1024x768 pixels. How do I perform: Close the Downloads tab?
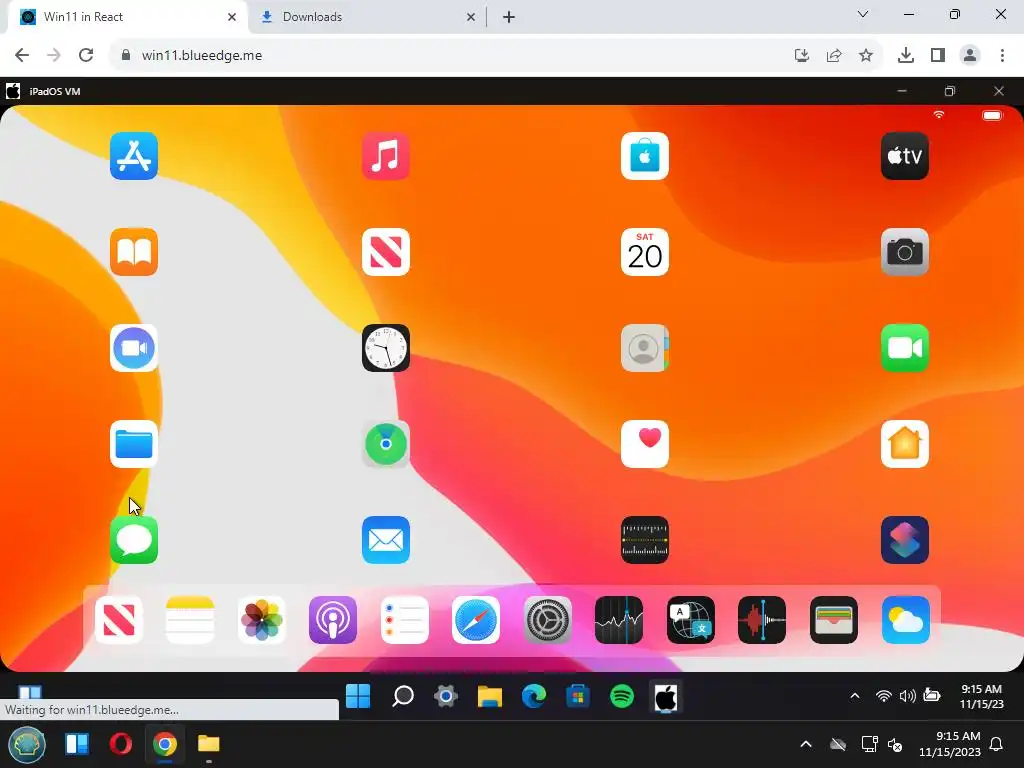click(471, 17)
